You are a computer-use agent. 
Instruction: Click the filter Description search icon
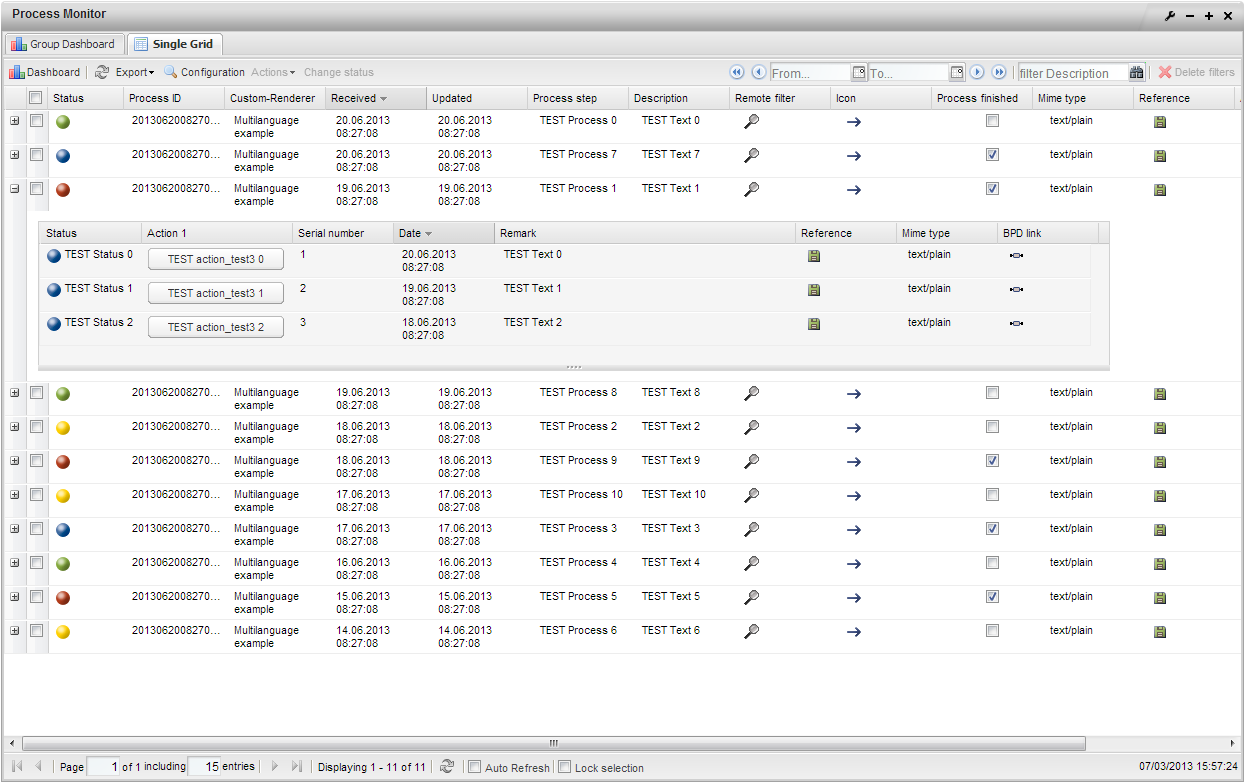1137,73
